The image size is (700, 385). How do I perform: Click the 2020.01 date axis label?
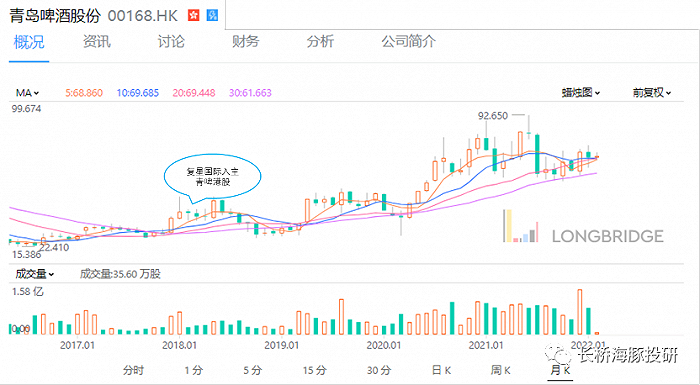coord(384,345)
